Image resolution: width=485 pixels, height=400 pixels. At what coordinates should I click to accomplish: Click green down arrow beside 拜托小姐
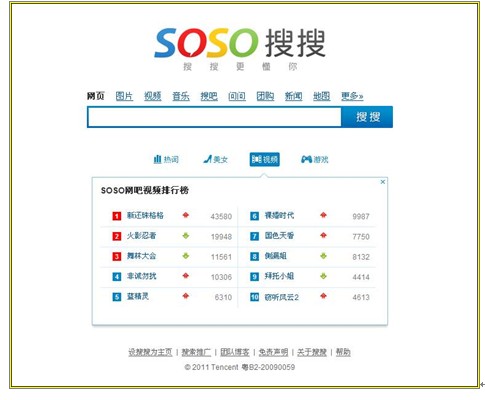point(323,276)
